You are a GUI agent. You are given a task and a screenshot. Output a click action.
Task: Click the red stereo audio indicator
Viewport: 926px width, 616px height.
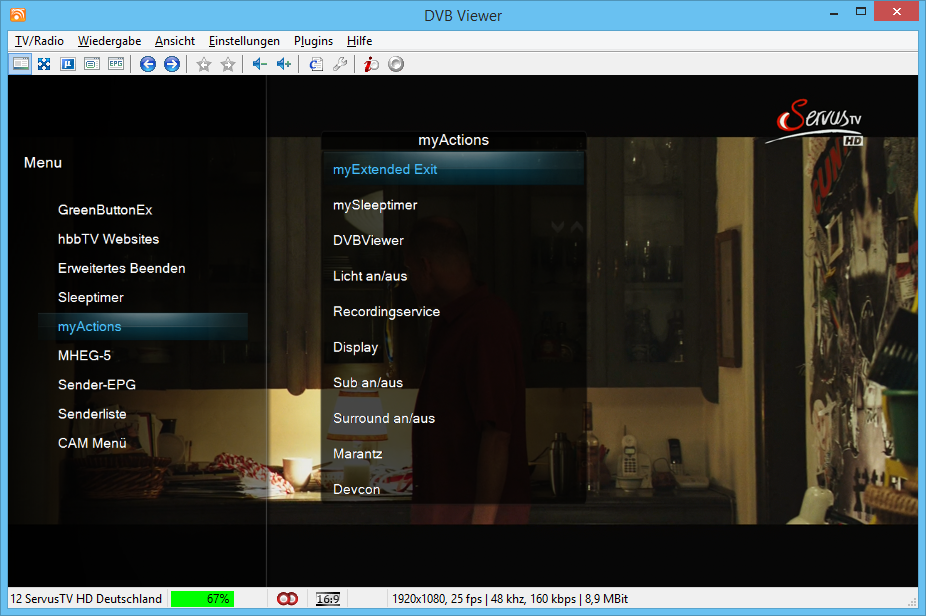[x=288, y=599]
